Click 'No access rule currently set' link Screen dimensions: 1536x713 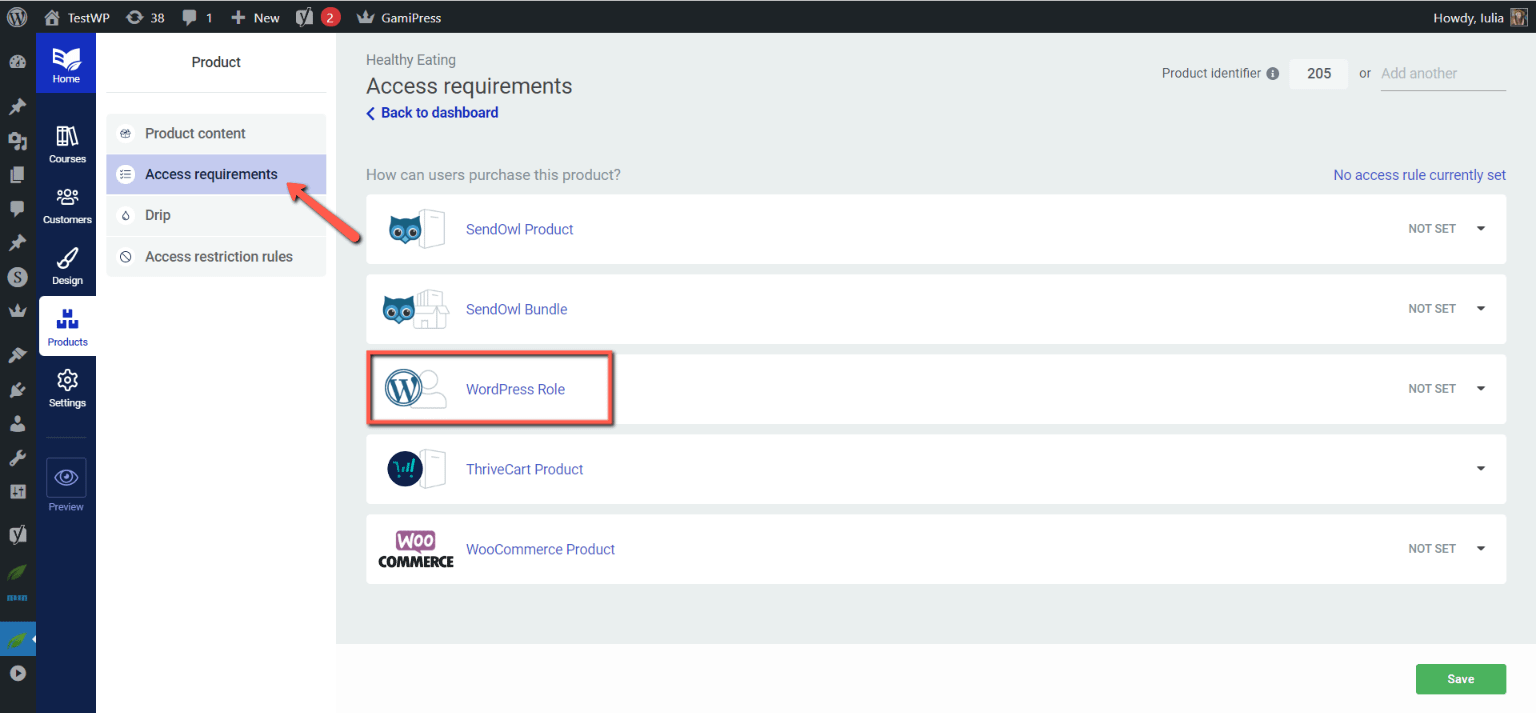point(1419,175)
